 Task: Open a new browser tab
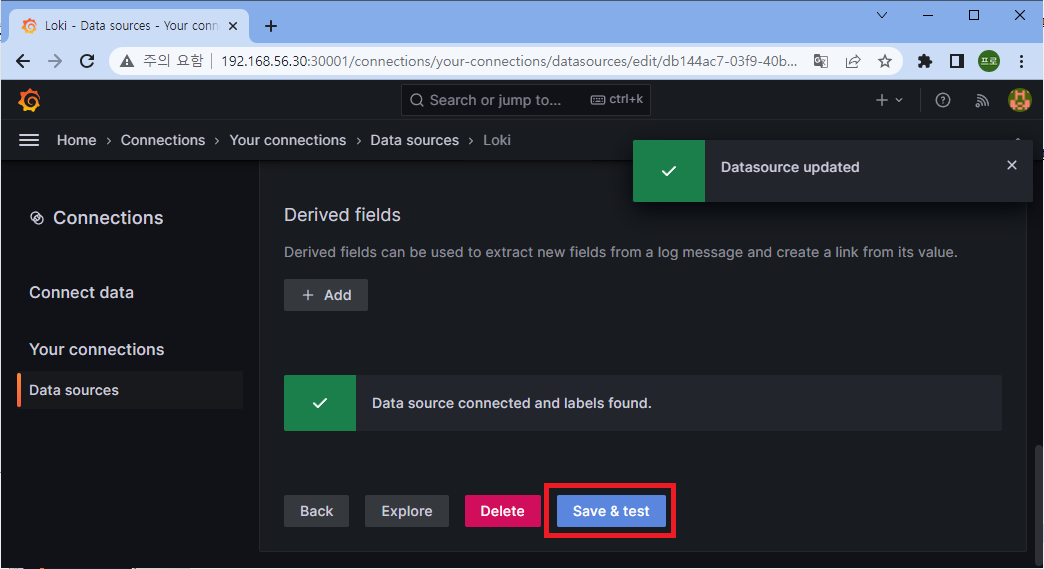click(x=270, y=26)
